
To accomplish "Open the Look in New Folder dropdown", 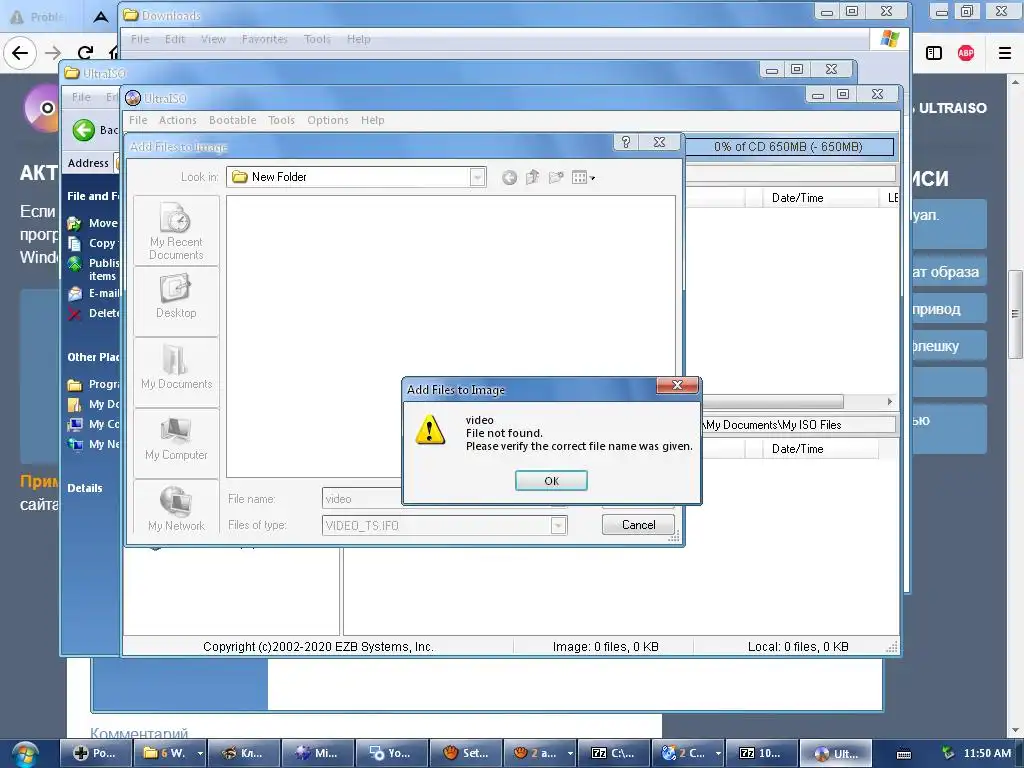I will (477, 177).
